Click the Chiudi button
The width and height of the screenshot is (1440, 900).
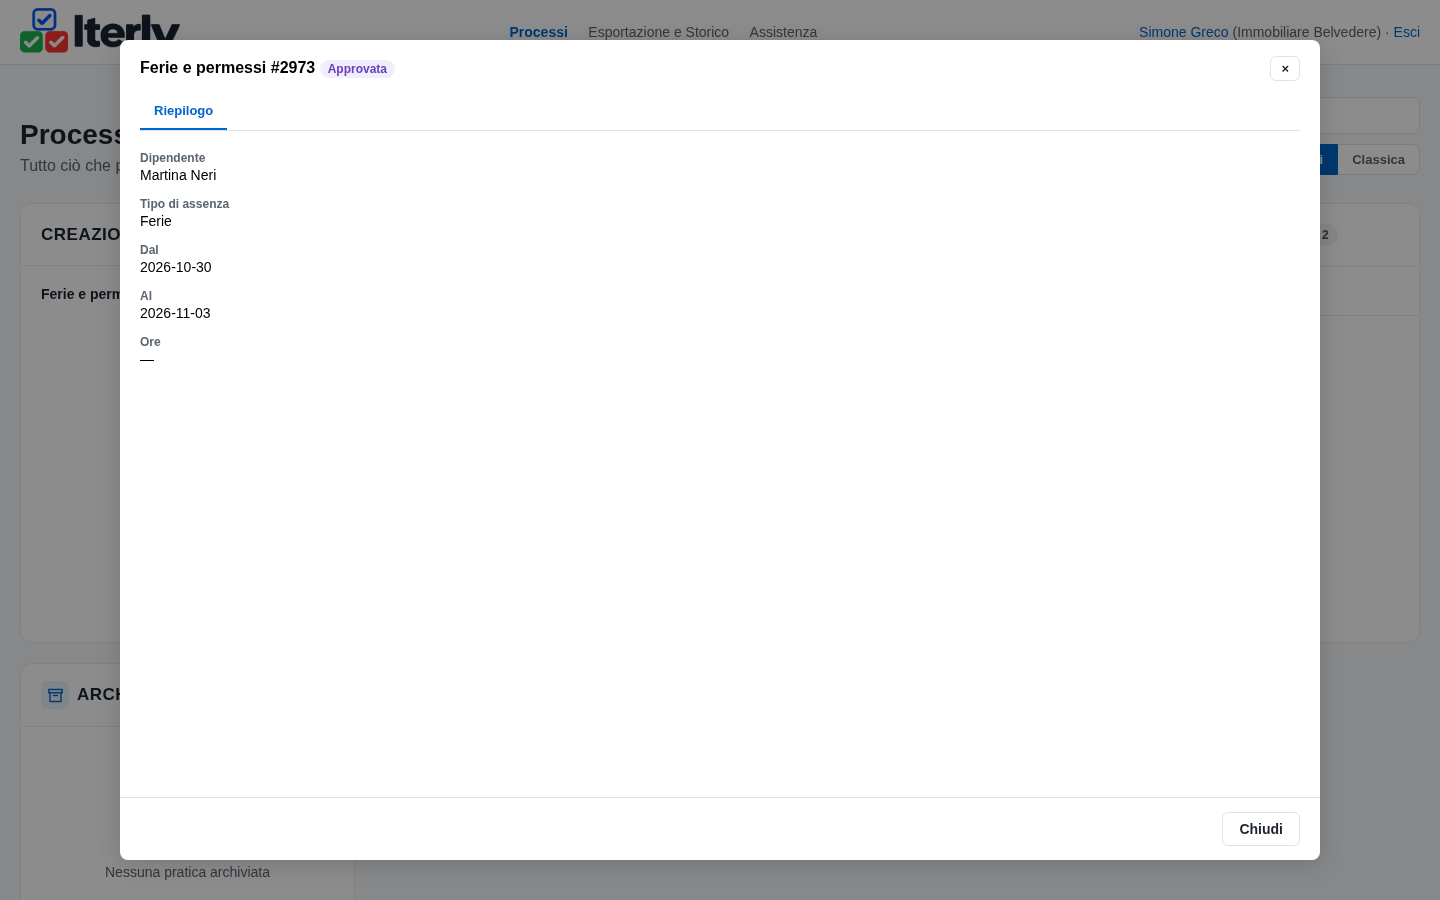coord(1261,829)
